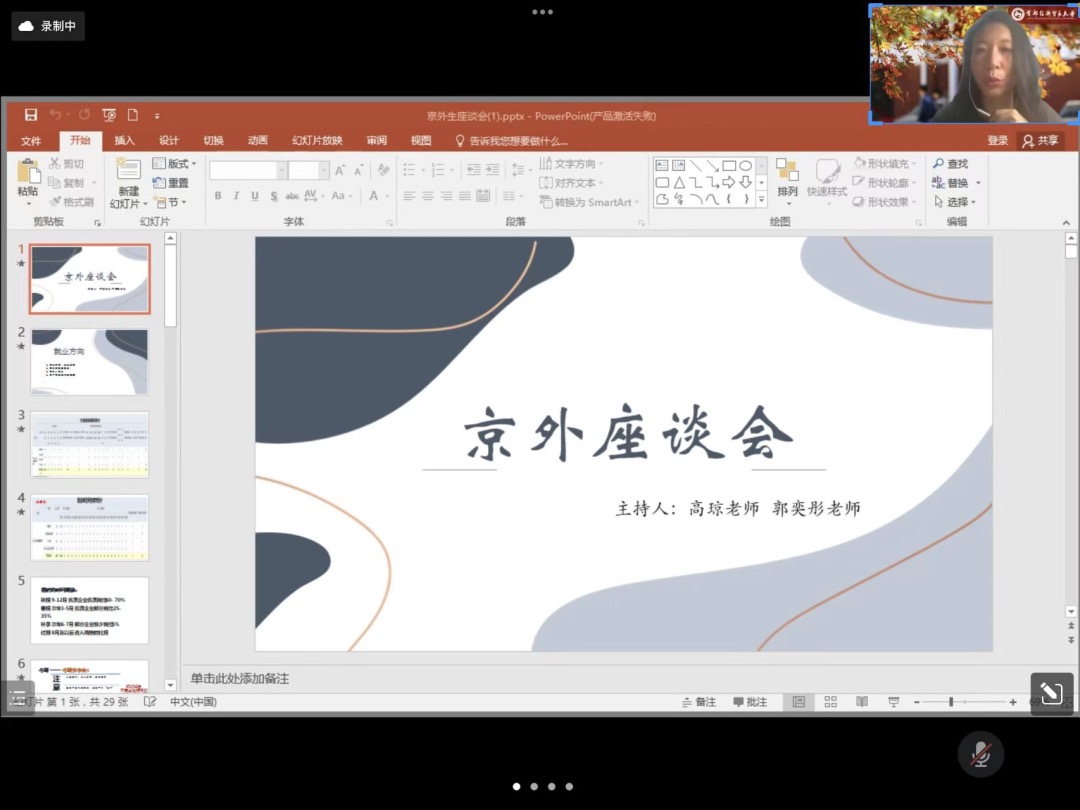Click the Share (共享) button
This screenshot has height=810, width=1080.
1040,141
